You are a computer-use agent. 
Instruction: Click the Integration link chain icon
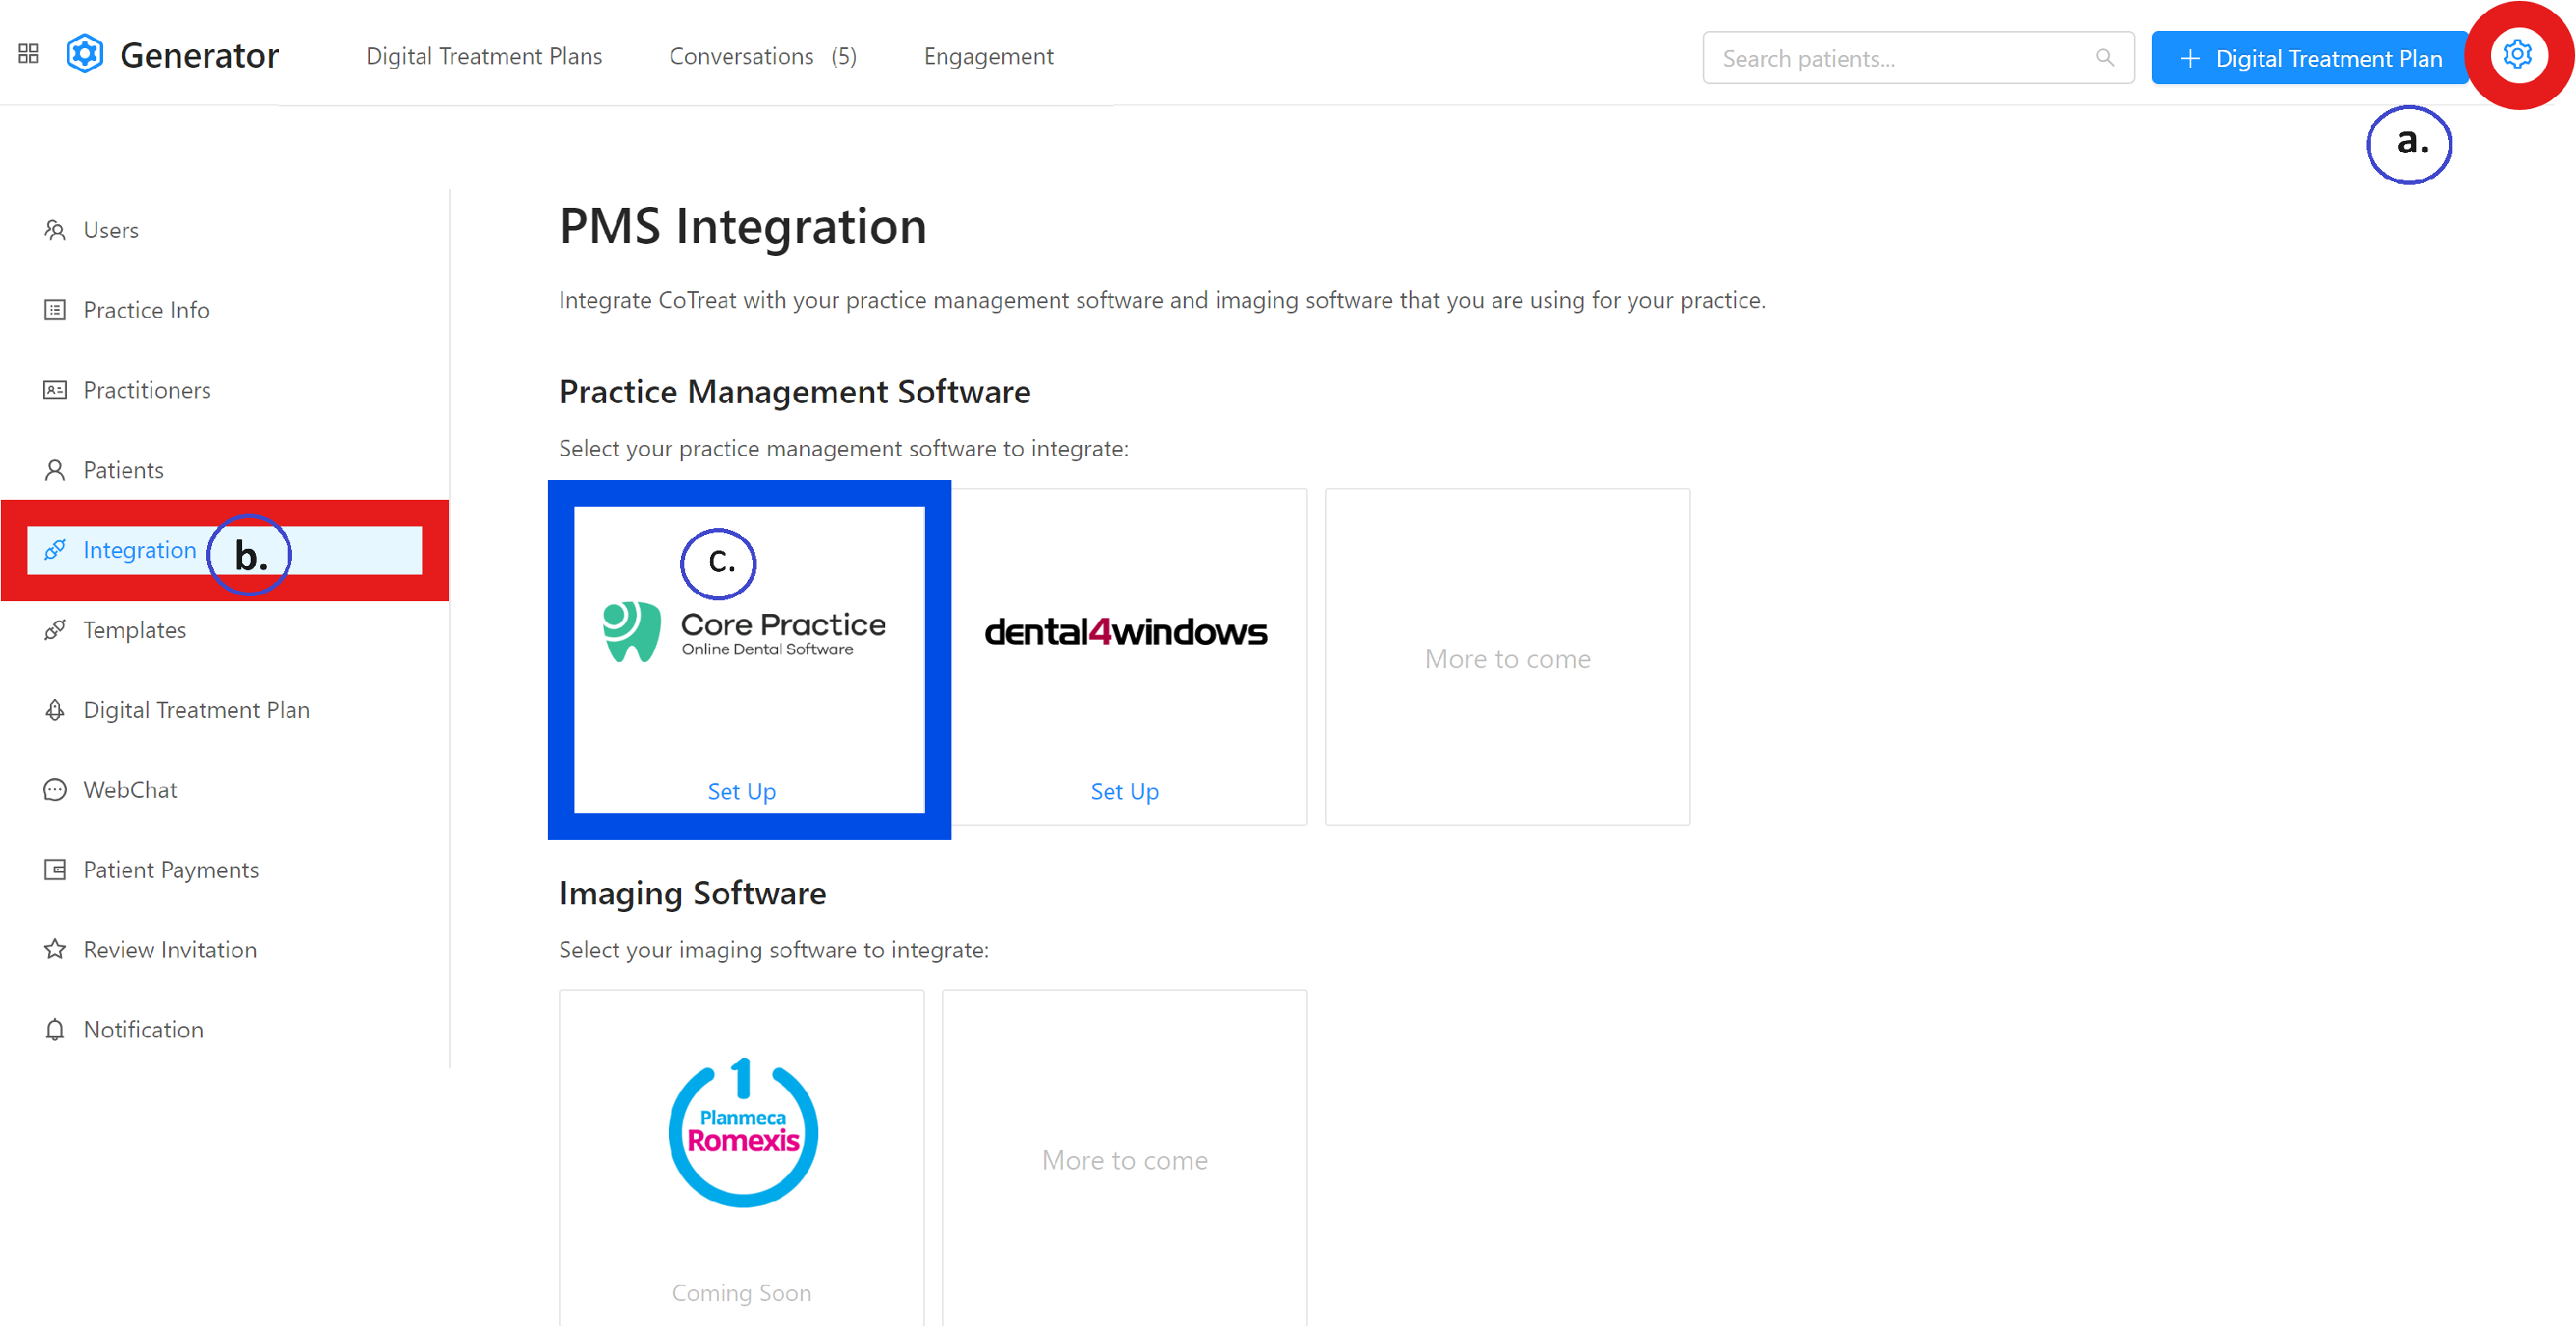pos(55,550)
